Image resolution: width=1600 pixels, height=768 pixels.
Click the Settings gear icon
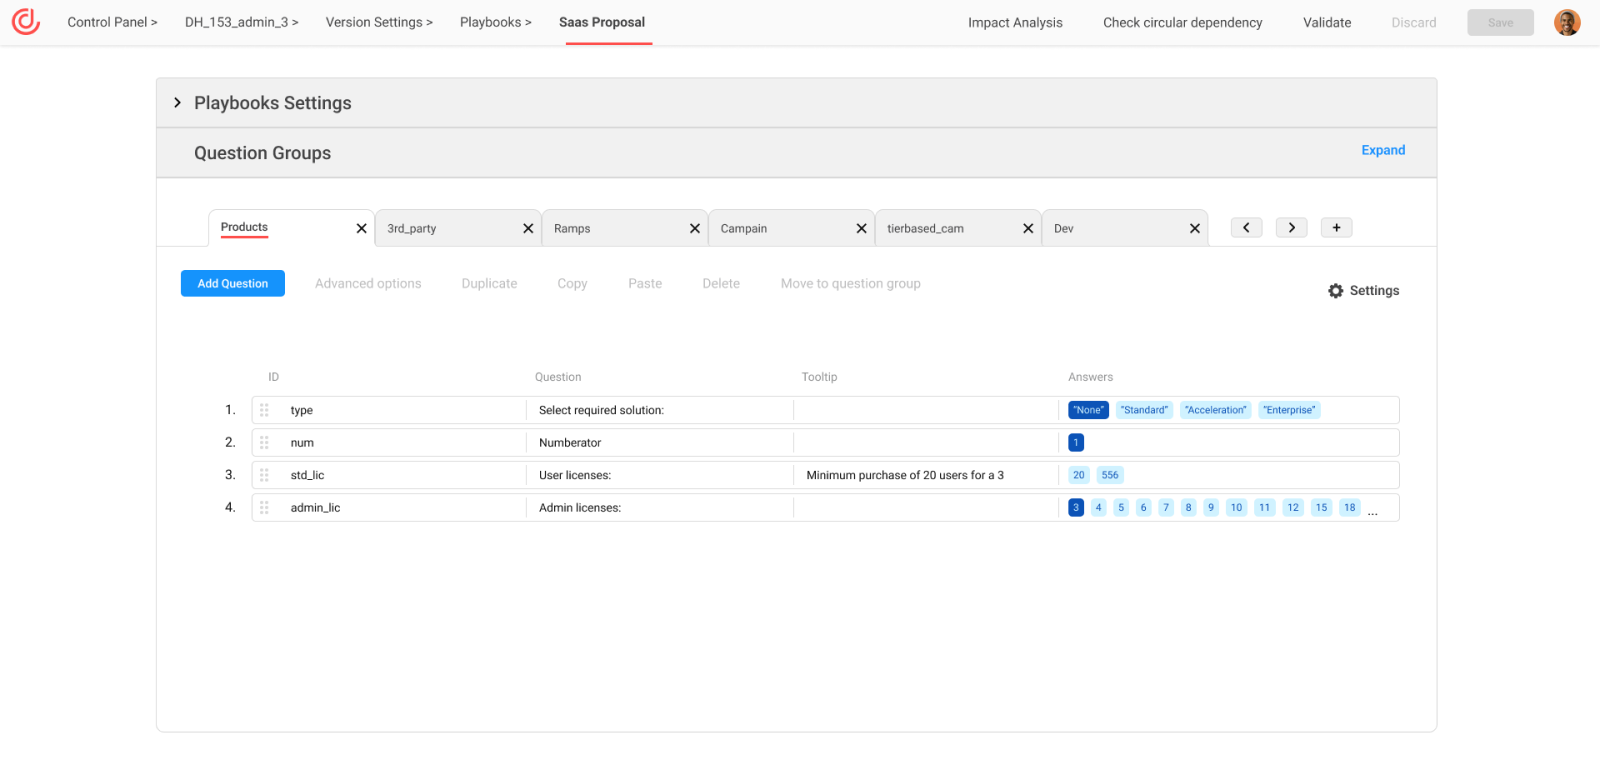tap(1335, 291)
